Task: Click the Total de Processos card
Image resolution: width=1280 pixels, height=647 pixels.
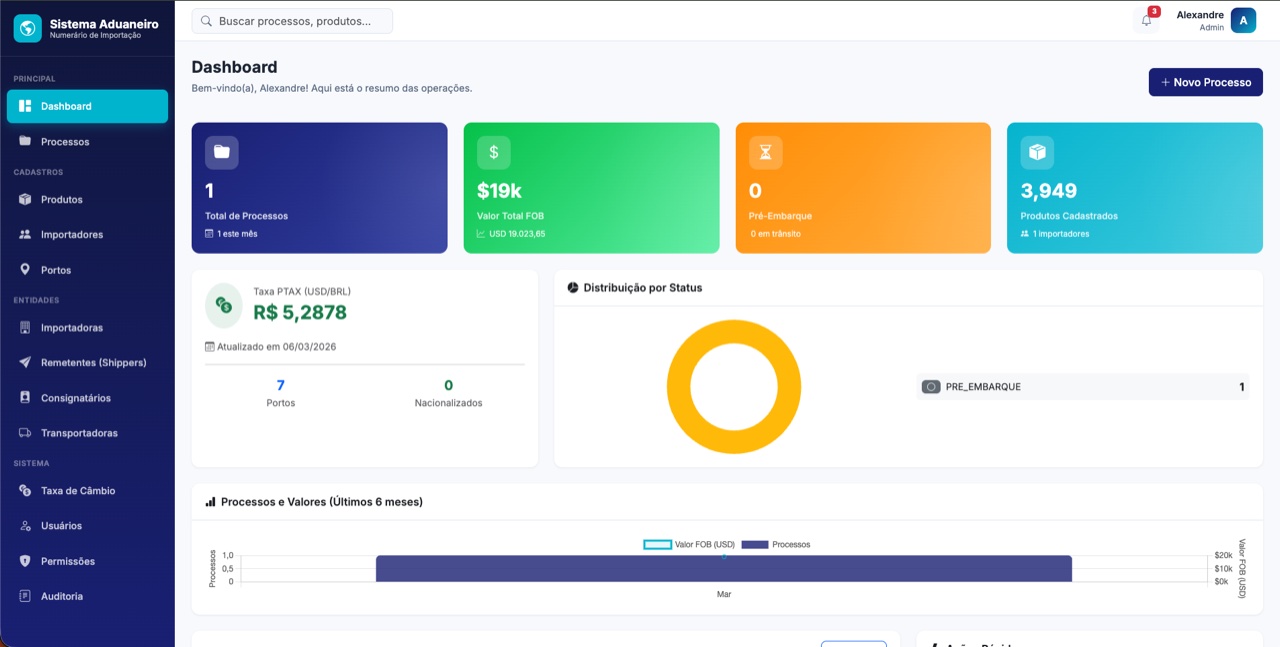Action: click(319, 188)
